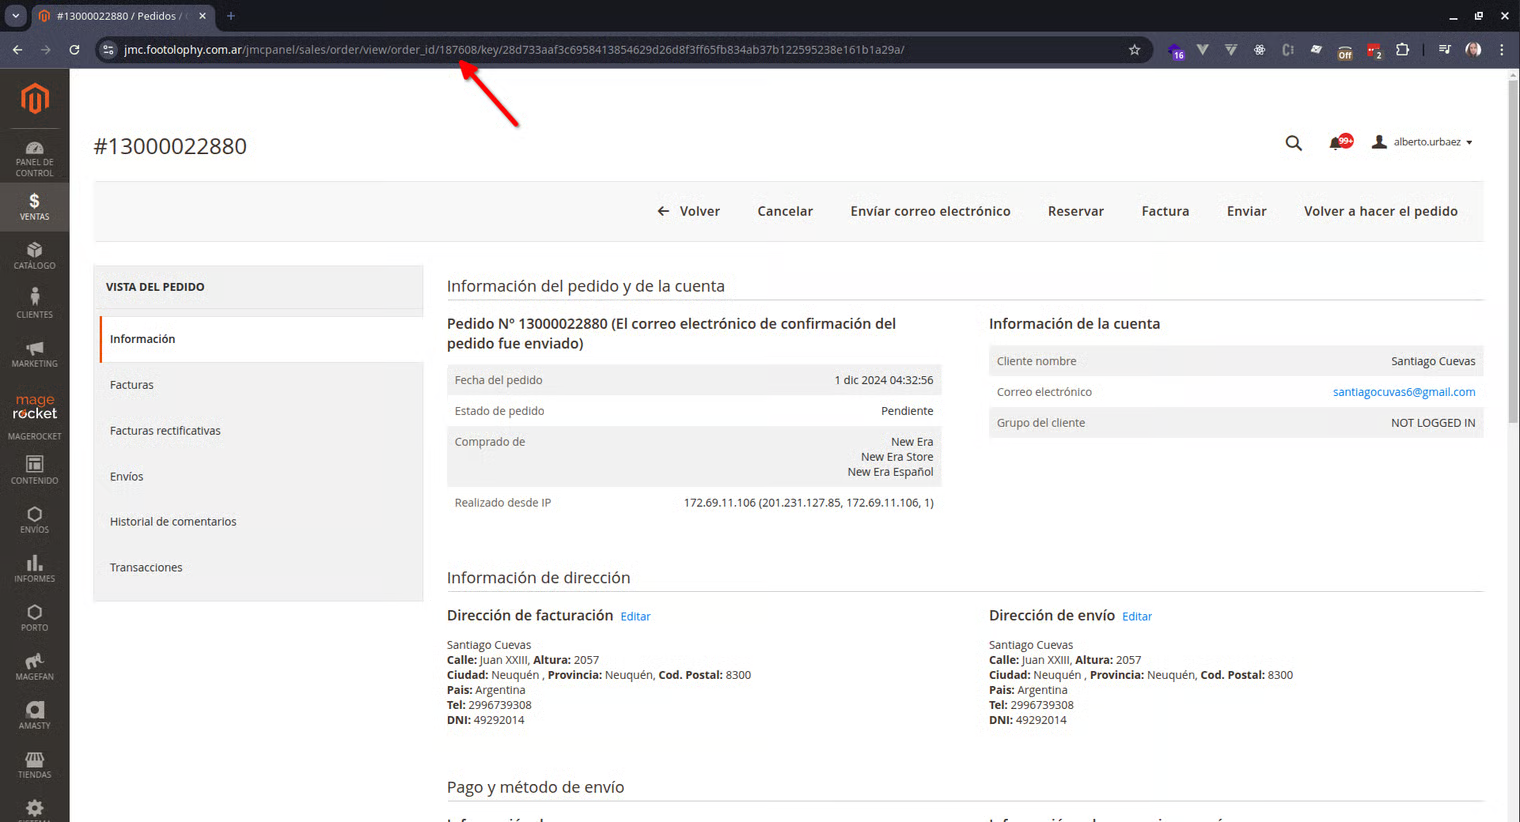This screenshot has height=822, width=1520.
Task: Open the Ventas sidebar menu
Action: pyautogui.click(x=34, y=207)
